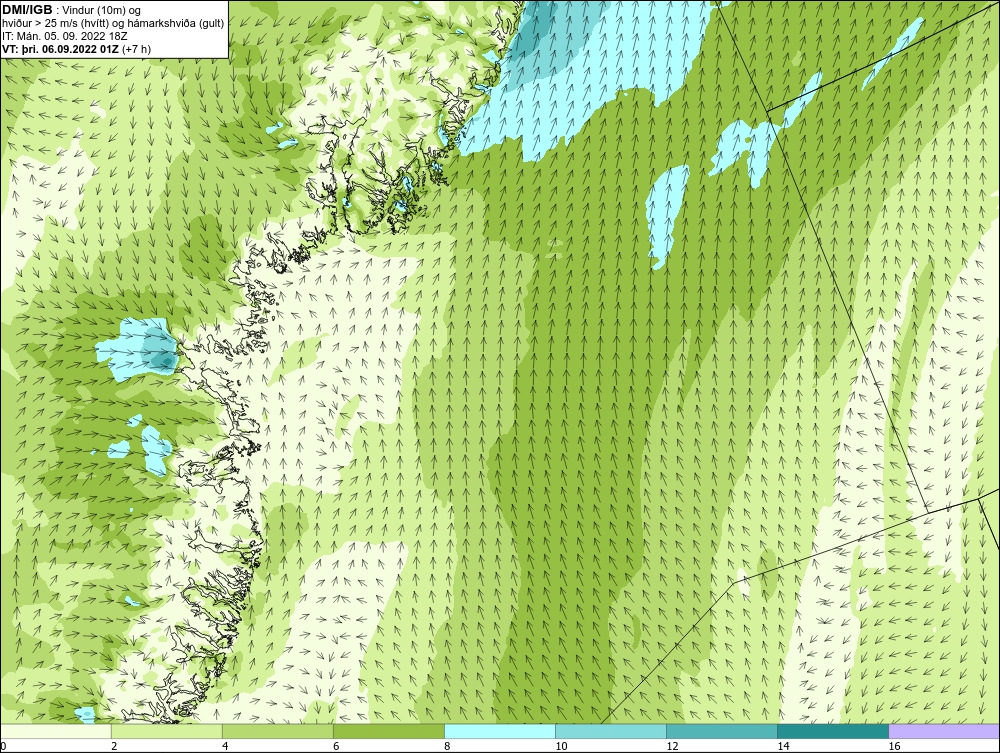Click the 8-10 m/s pale cyan legend swatch

(499, 731)
